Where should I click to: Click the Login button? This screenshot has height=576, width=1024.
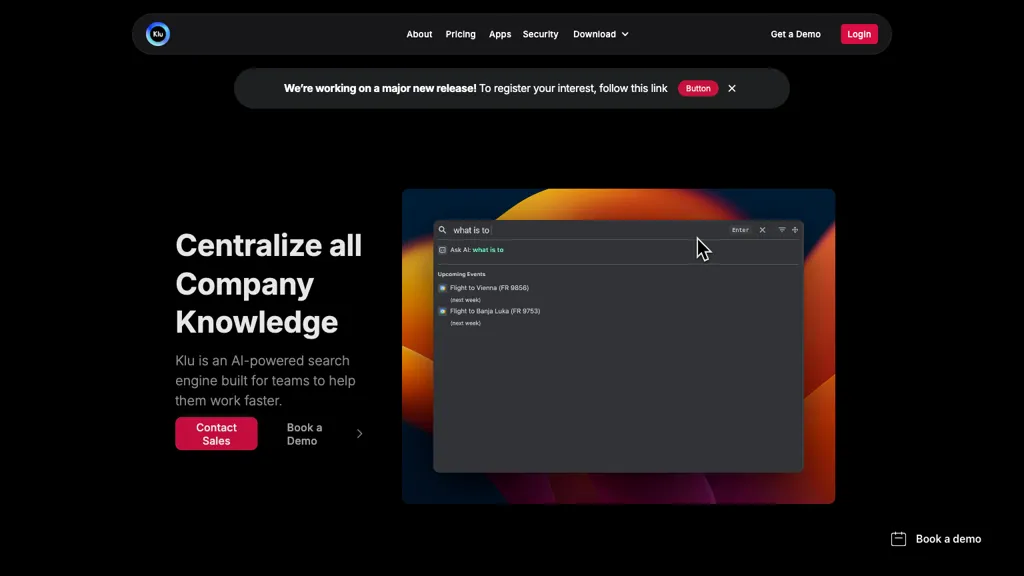[x=859, y=33]
